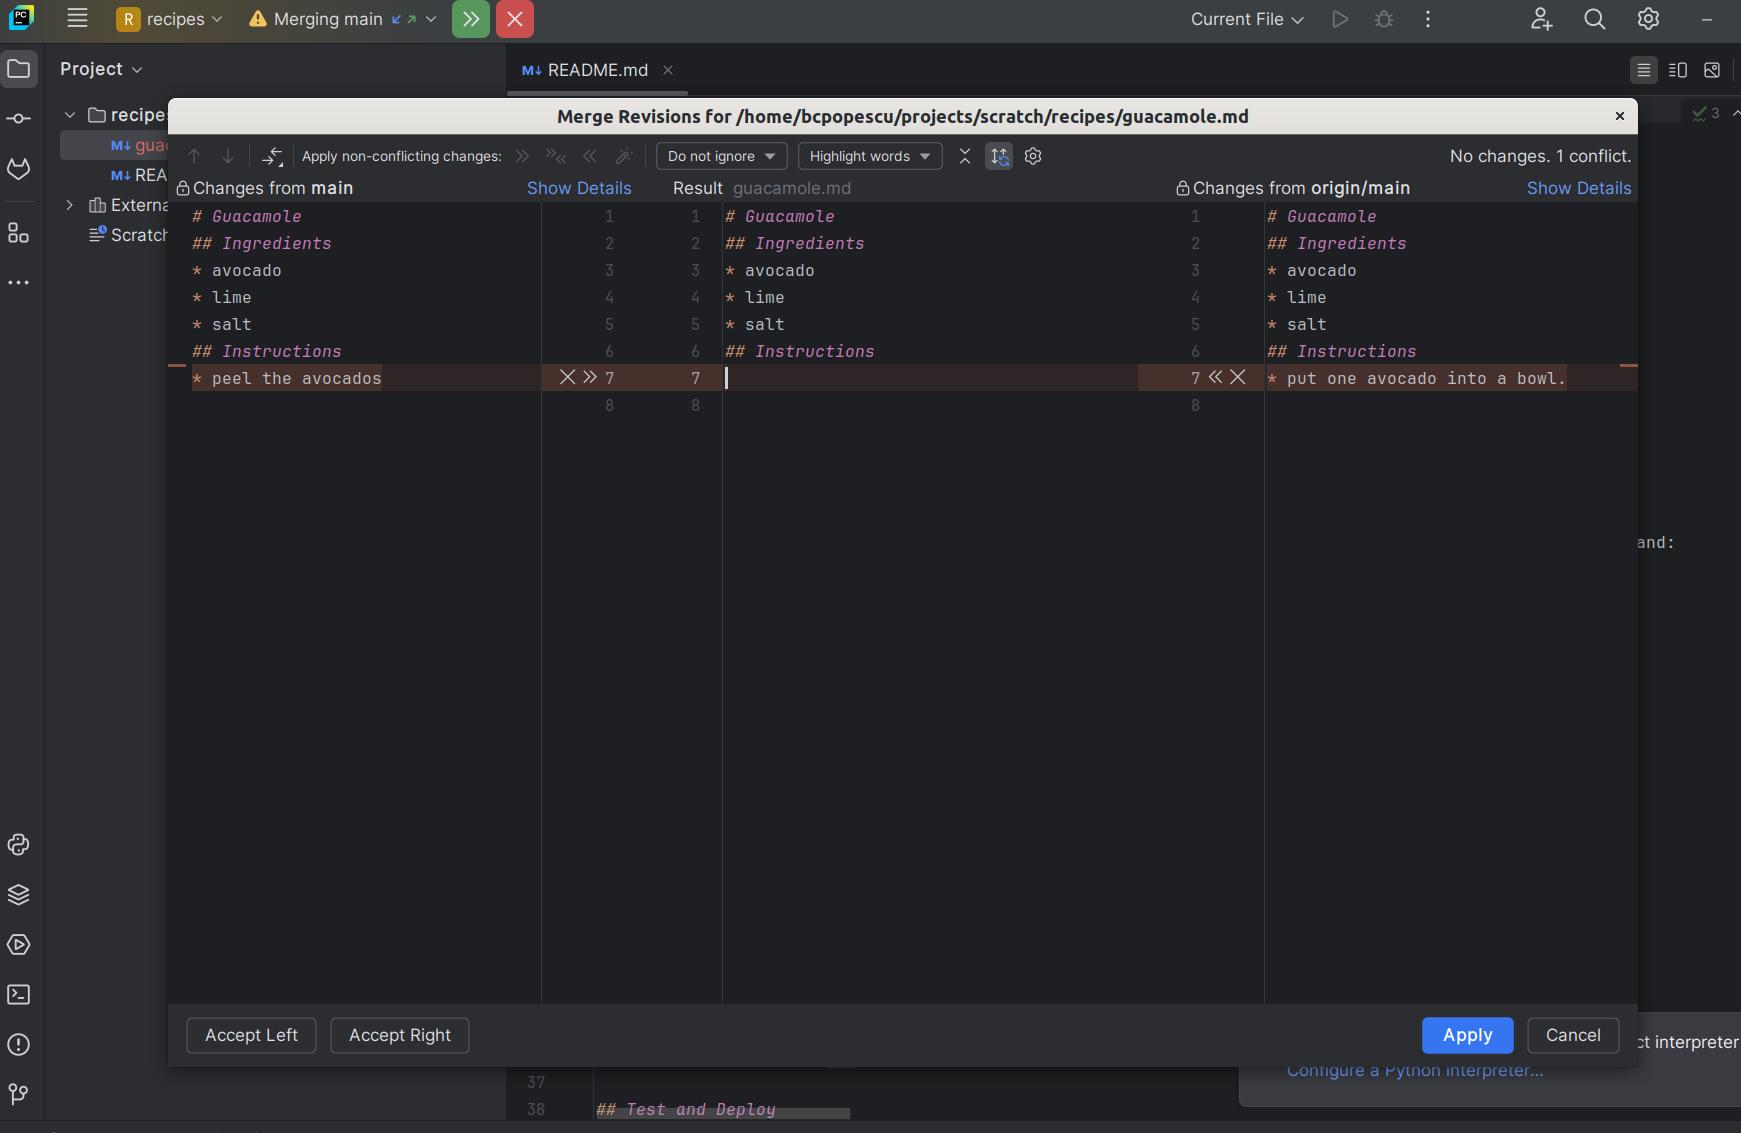
Task: Open the Current File run configuration dropdown
Action: (x=1247, y=19)
